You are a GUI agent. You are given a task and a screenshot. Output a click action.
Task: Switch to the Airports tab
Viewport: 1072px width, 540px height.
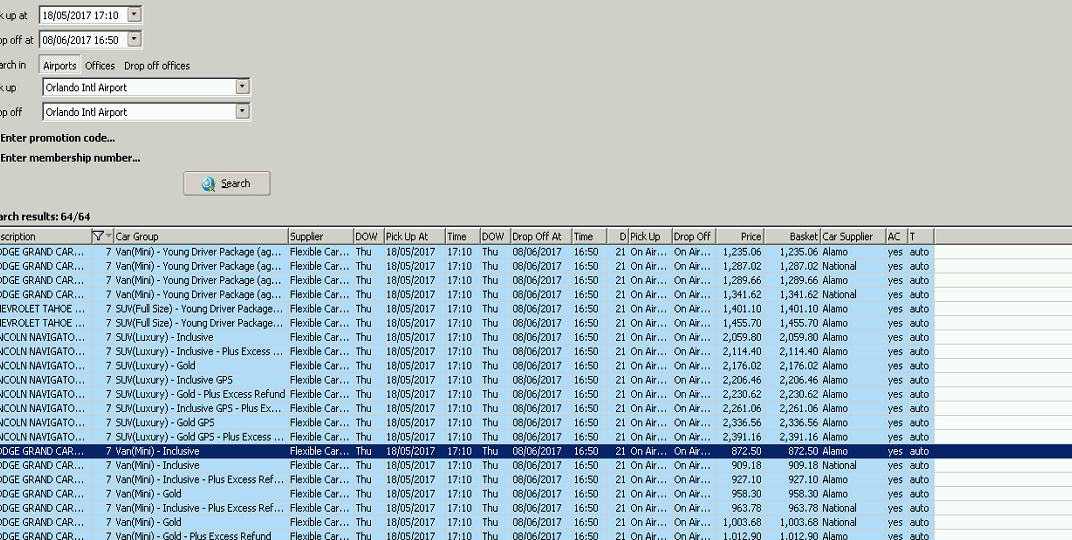(x=59, y=66)
